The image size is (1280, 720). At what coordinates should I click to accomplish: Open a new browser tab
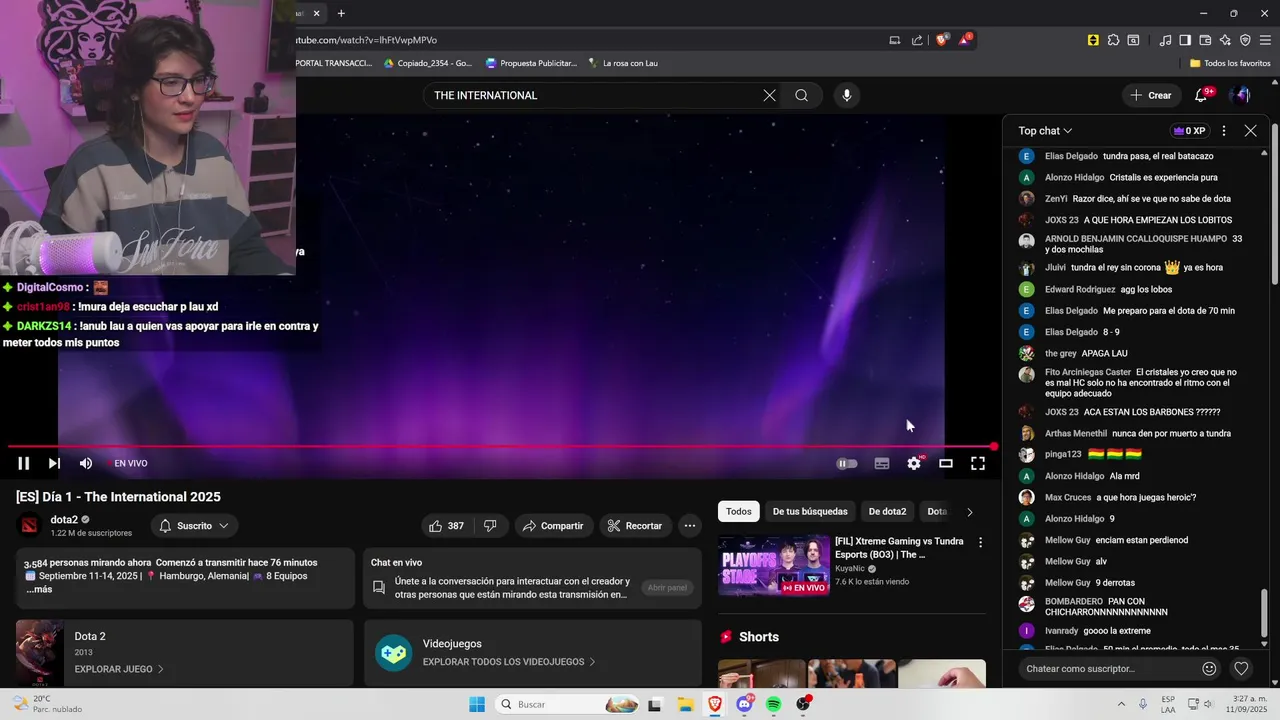tap(341, 13)
